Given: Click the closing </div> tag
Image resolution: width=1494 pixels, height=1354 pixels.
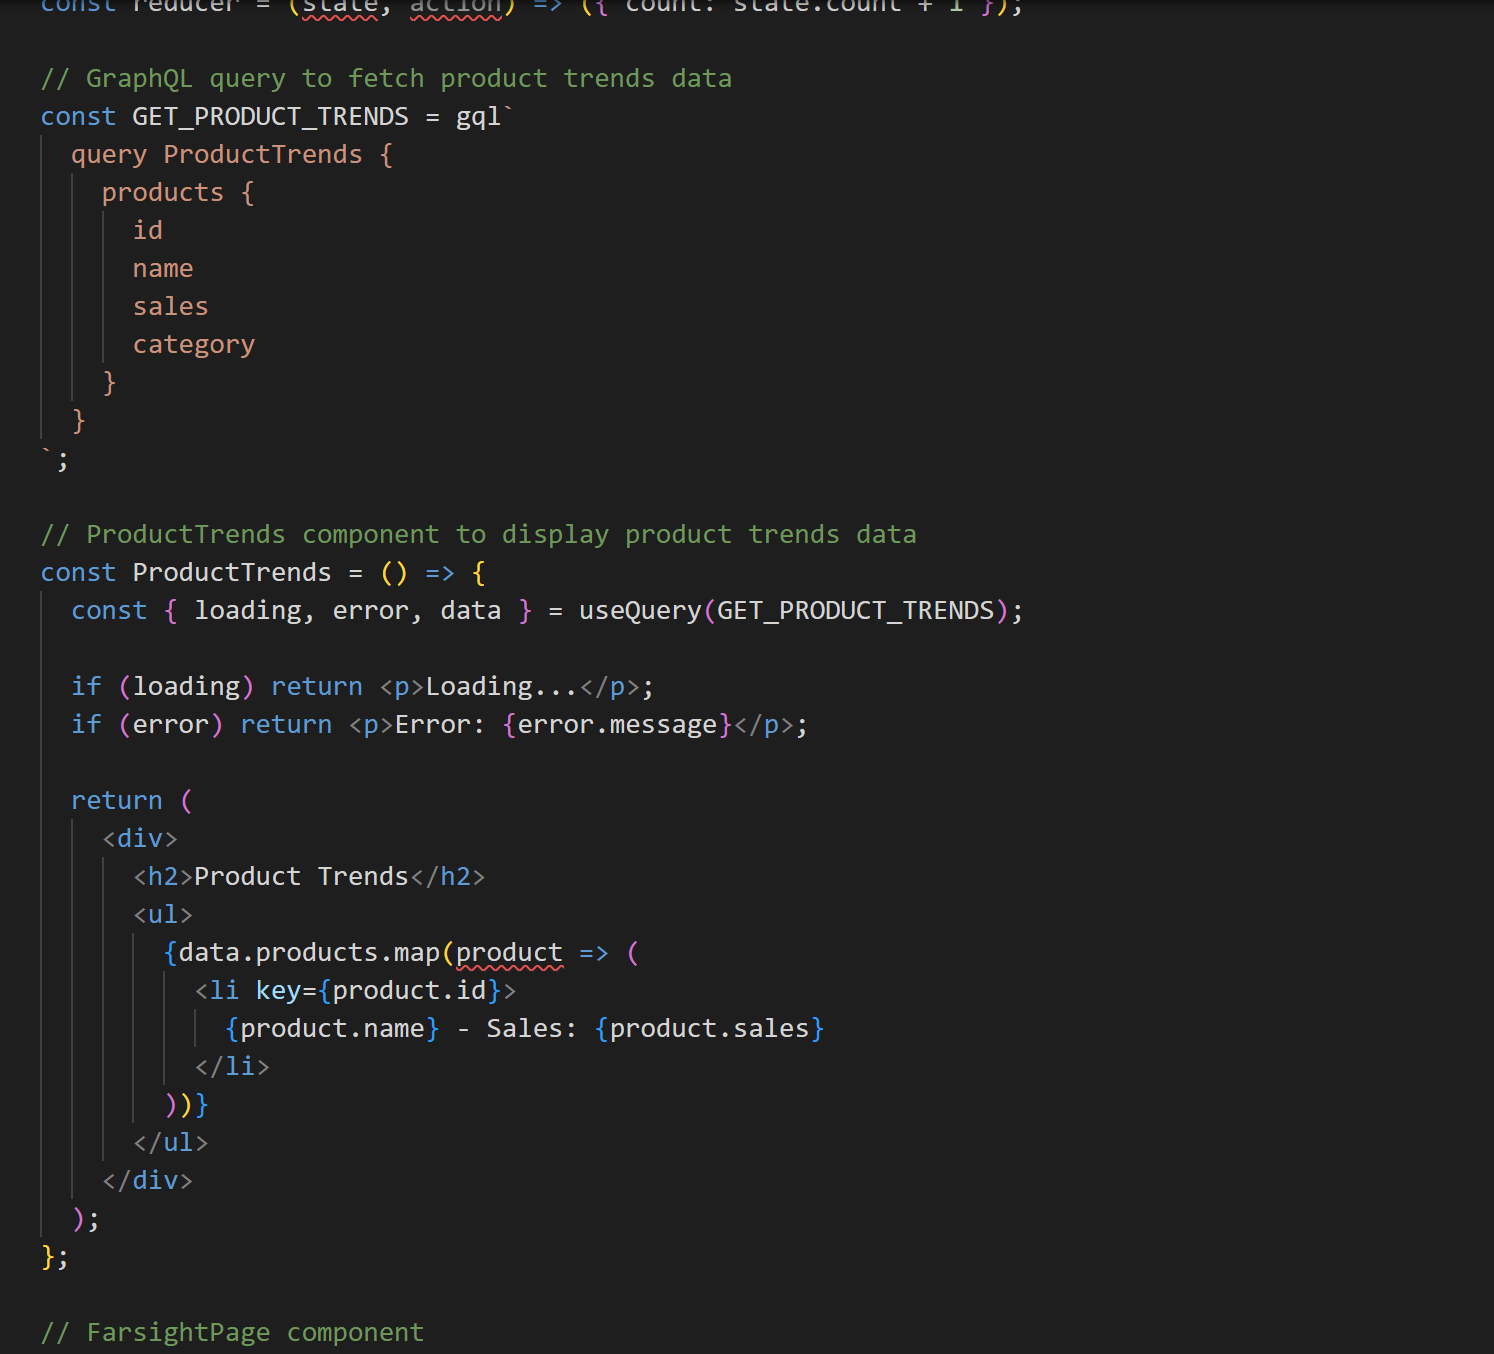Looking at the screenshot, I should 147,1181.
